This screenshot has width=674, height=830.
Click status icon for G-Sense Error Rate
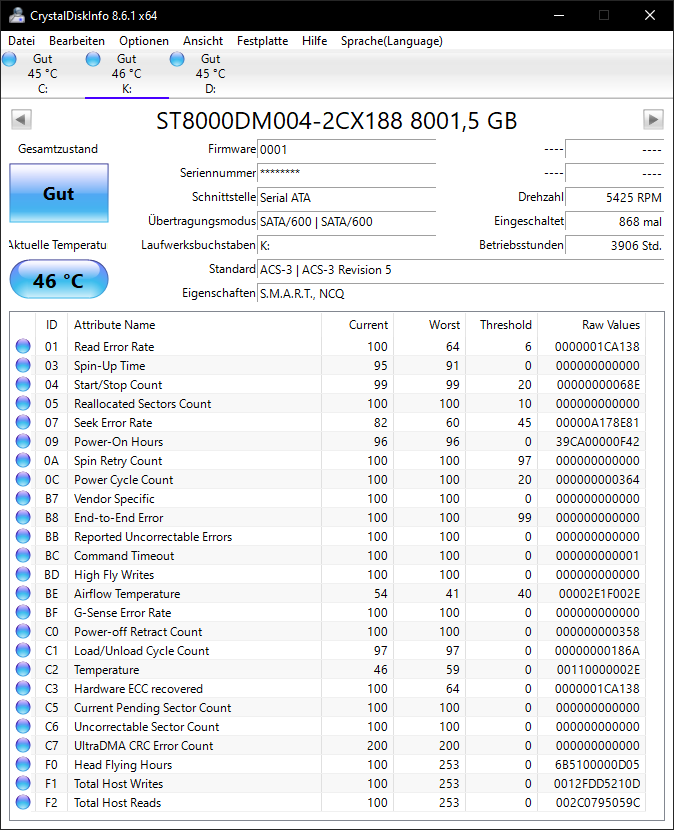[x=23, y=612]
